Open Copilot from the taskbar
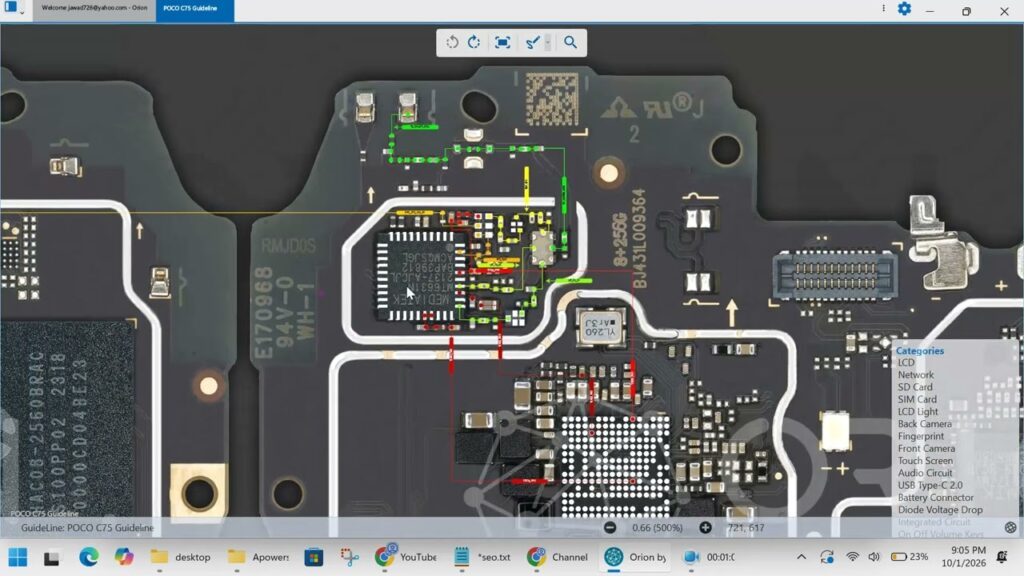 [x=123, y=557]
